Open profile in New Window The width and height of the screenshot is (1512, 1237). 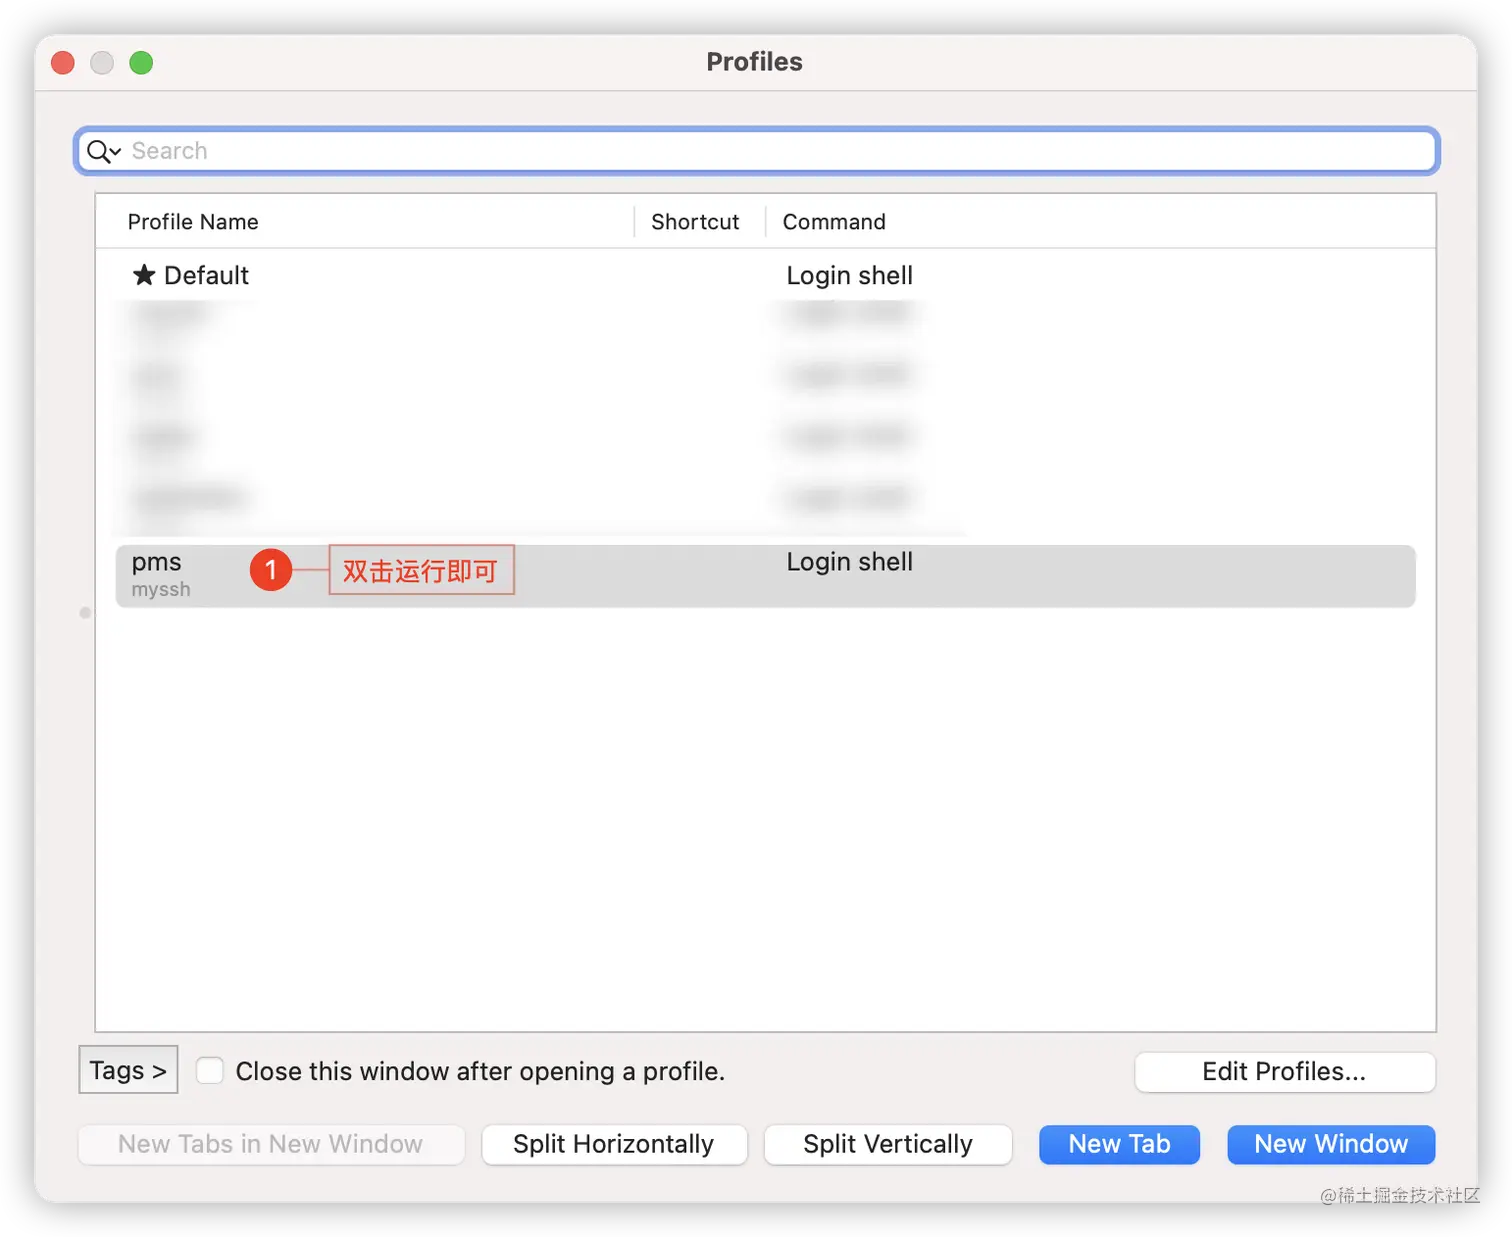point(1331,1144)
